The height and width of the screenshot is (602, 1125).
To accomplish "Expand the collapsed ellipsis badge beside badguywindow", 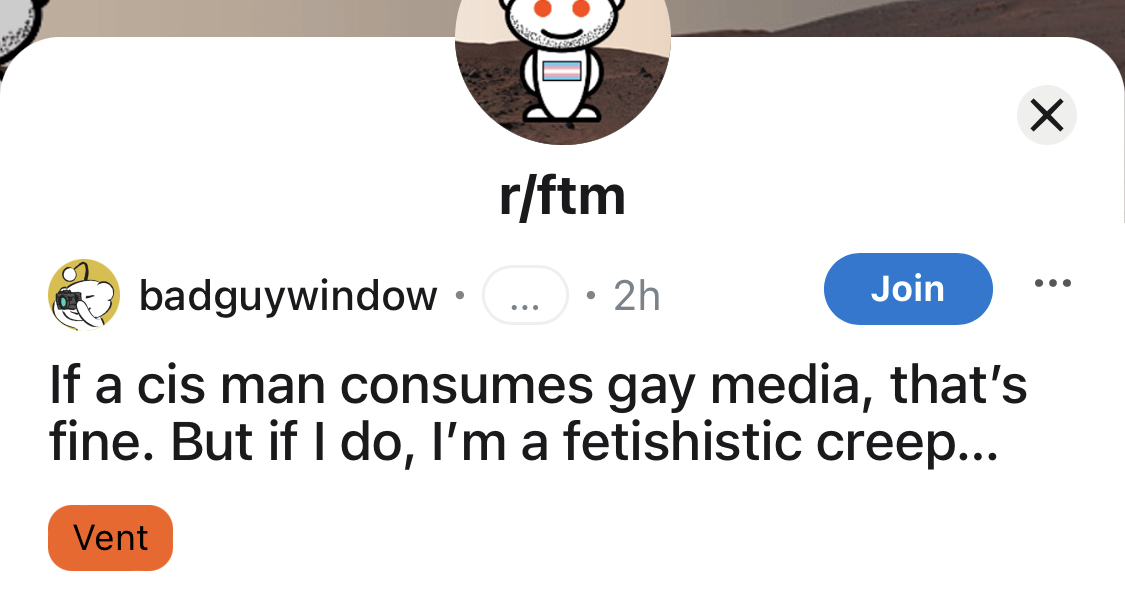I will click(x=525, y=295).
